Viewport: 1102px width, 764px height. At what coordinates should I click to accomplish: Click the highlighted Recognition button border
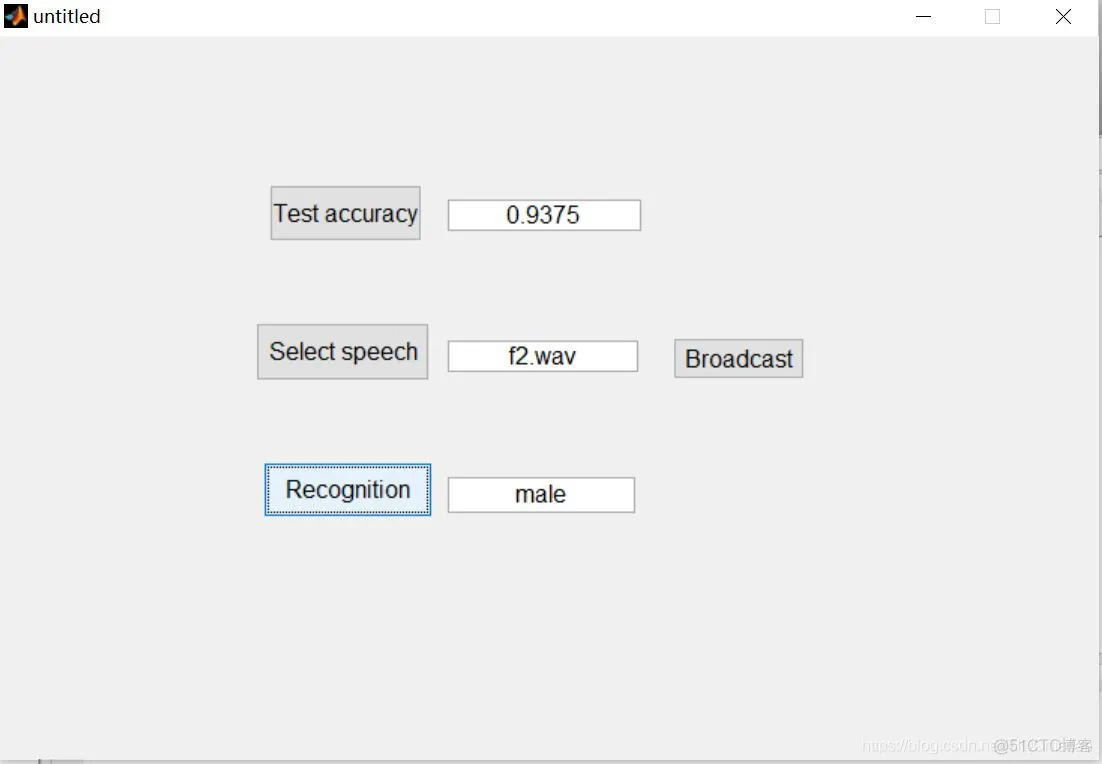click(x=347, y=468)
